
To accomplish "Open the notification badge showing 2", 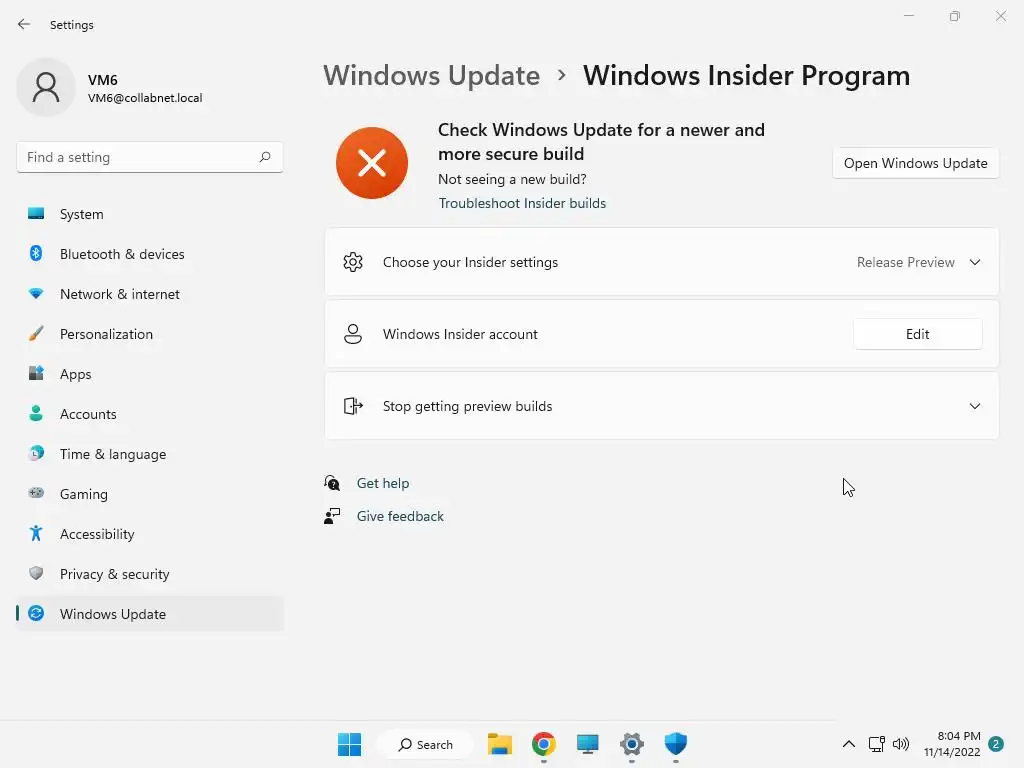I will (x=995, y=744).
